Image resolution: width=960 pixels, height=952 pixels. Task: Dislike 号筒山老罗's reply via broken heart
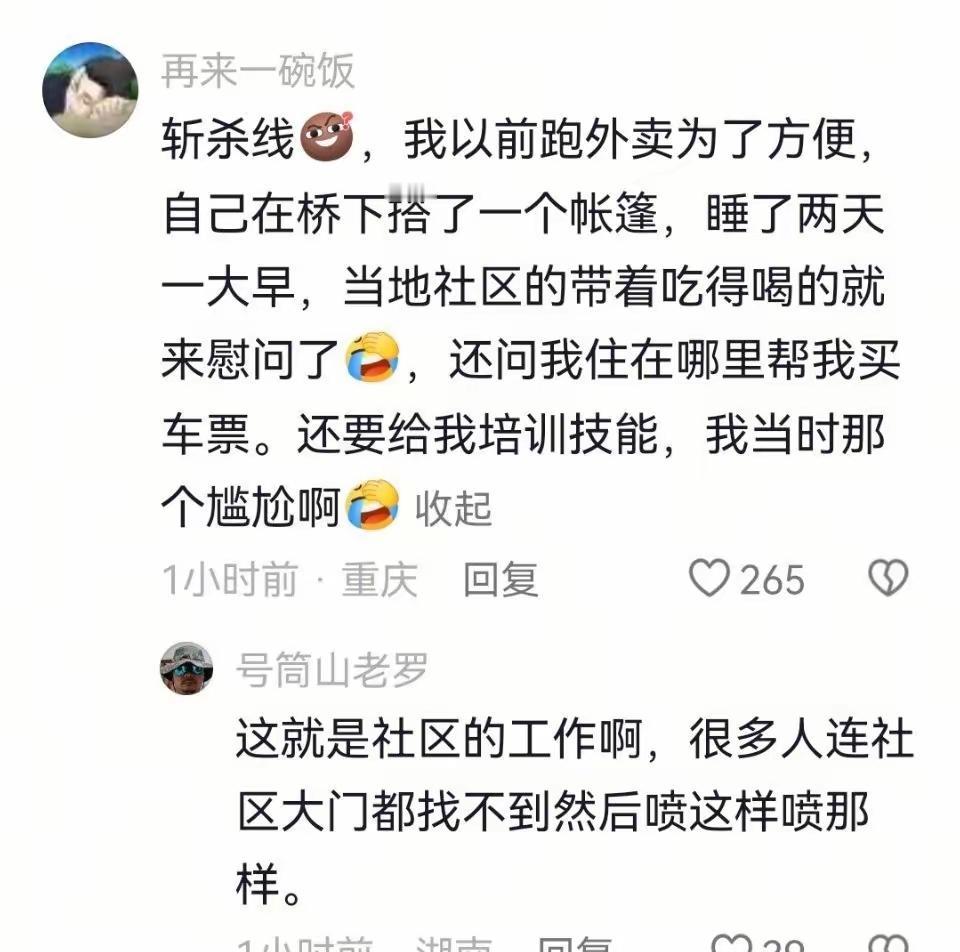(x=888, y=943)
